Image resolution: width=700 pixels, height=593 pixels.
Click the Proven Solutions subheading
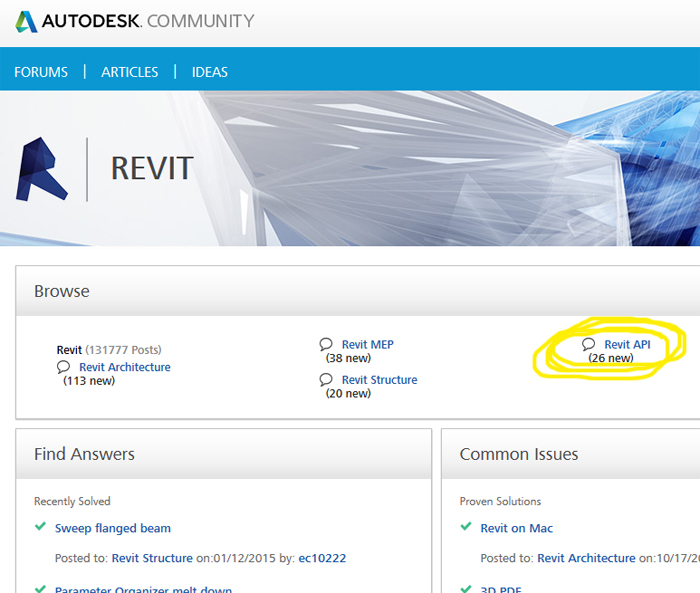(500, 501)
